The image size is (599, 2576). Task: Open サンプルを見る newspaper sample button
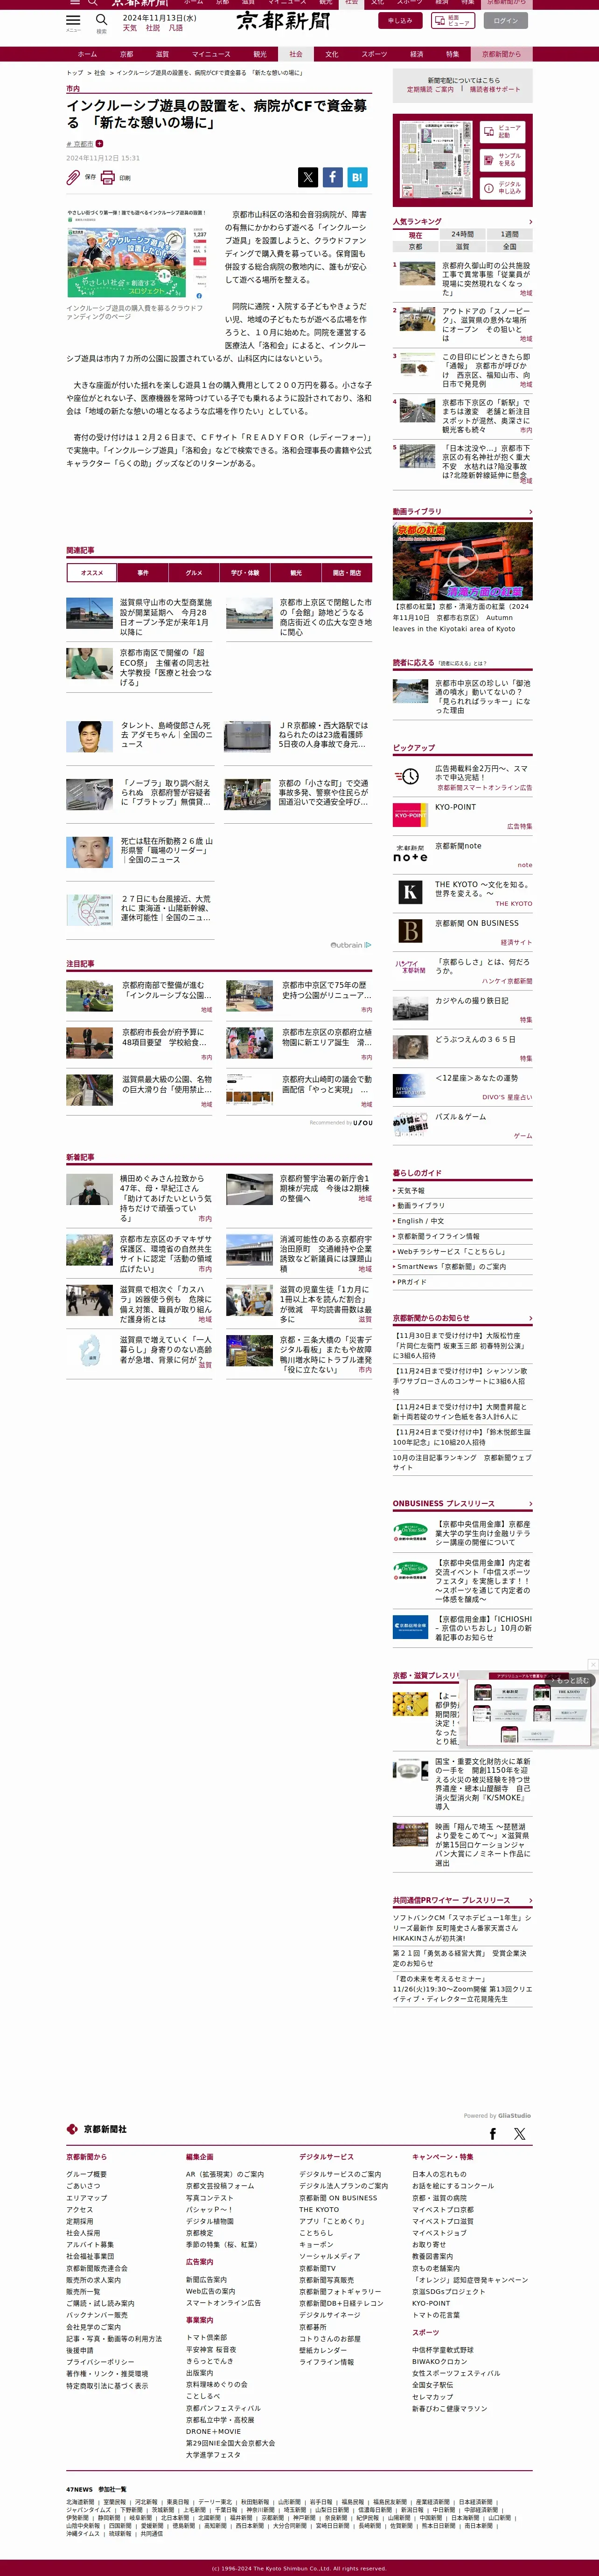pyautogui.click(x=502, y=159)
